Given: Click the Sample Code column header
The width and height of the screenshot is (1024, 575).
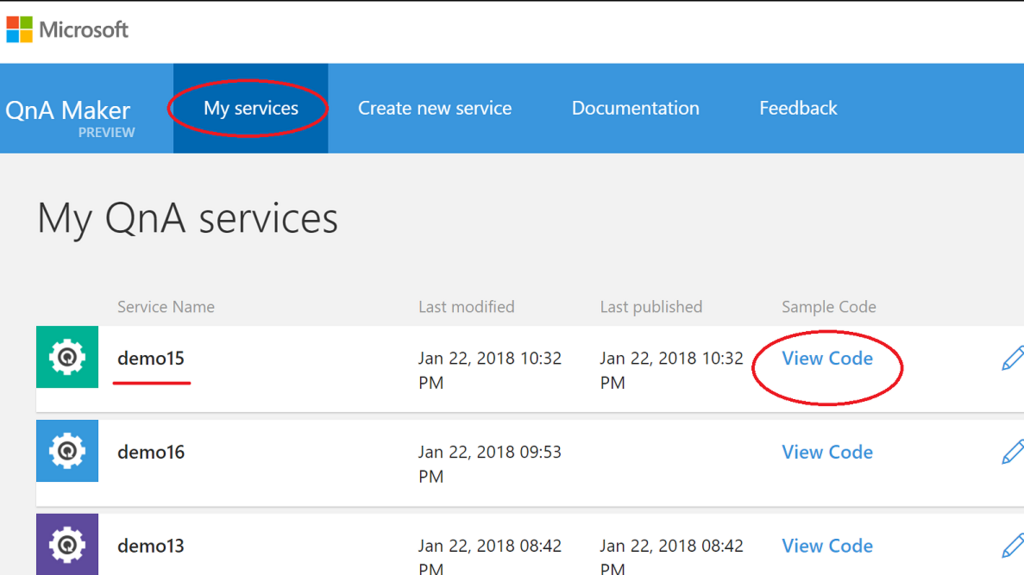Looking at the screenshot, I should point(829,306).
